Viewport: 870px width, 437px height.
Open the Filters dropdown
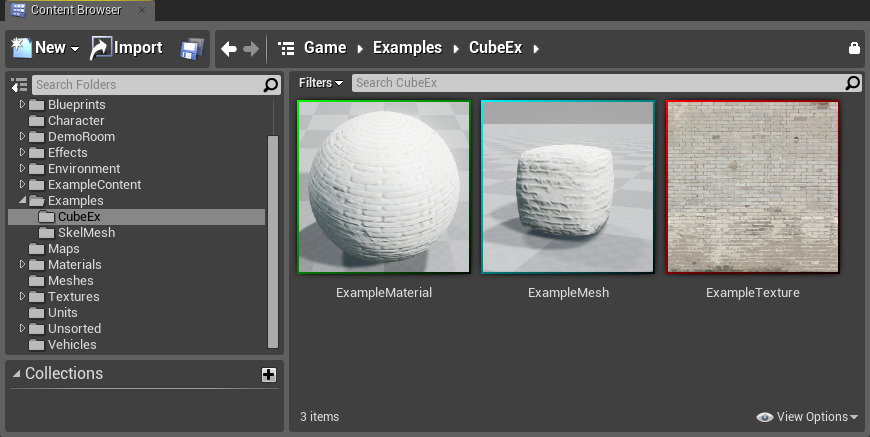321,83
